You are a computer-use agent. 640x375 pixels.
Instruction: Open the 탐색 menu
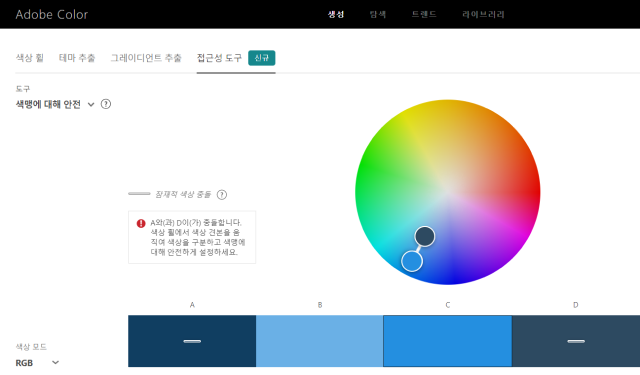coord(378,14)
